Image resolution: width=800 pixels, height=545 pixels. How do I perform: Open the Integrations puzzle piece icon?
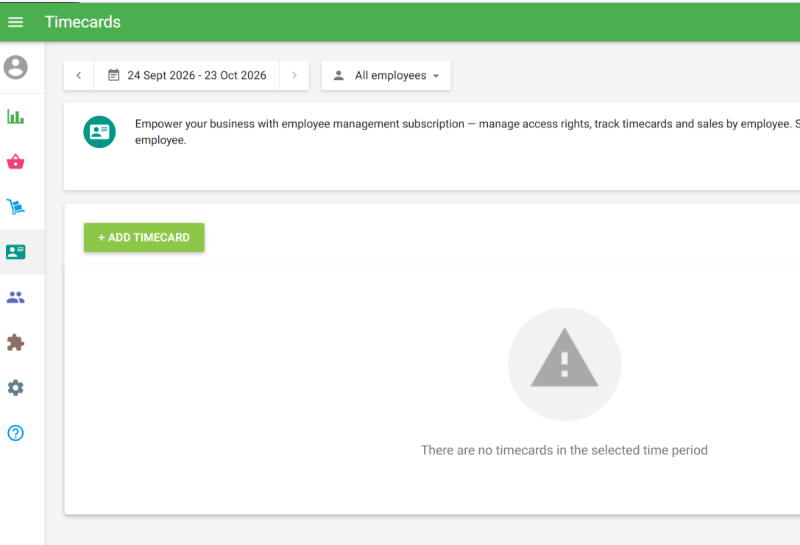click(15, 342)
